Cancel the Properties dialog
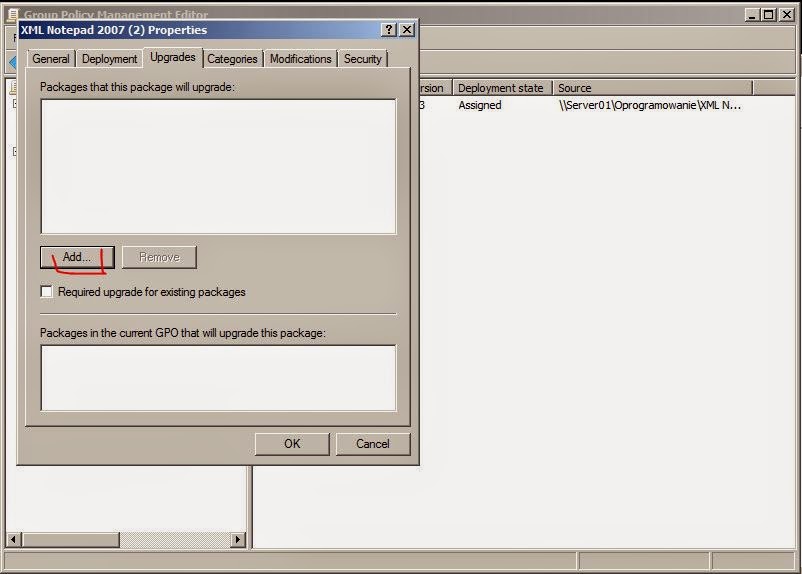 coord(373,444)
